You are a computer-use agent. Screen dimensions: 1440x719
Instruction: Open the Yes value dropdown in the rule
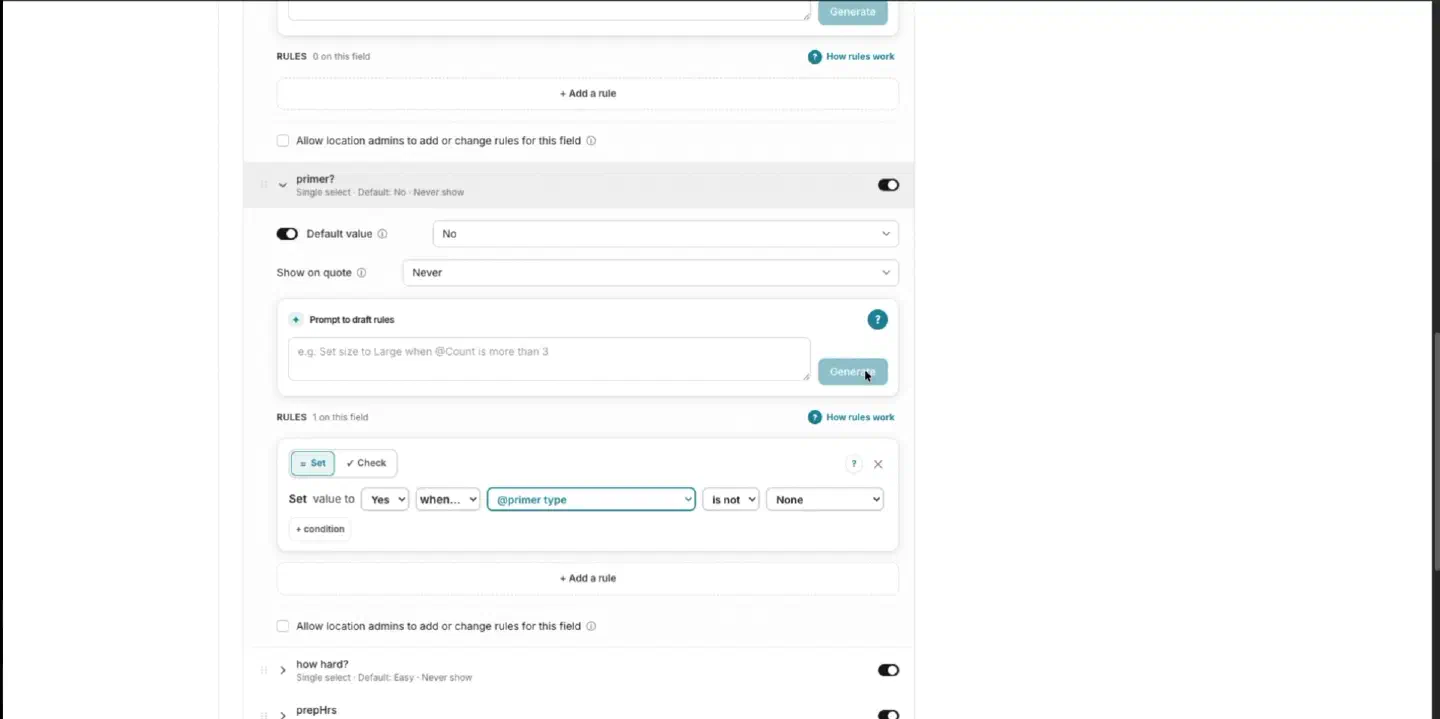(x=385, y=499)
